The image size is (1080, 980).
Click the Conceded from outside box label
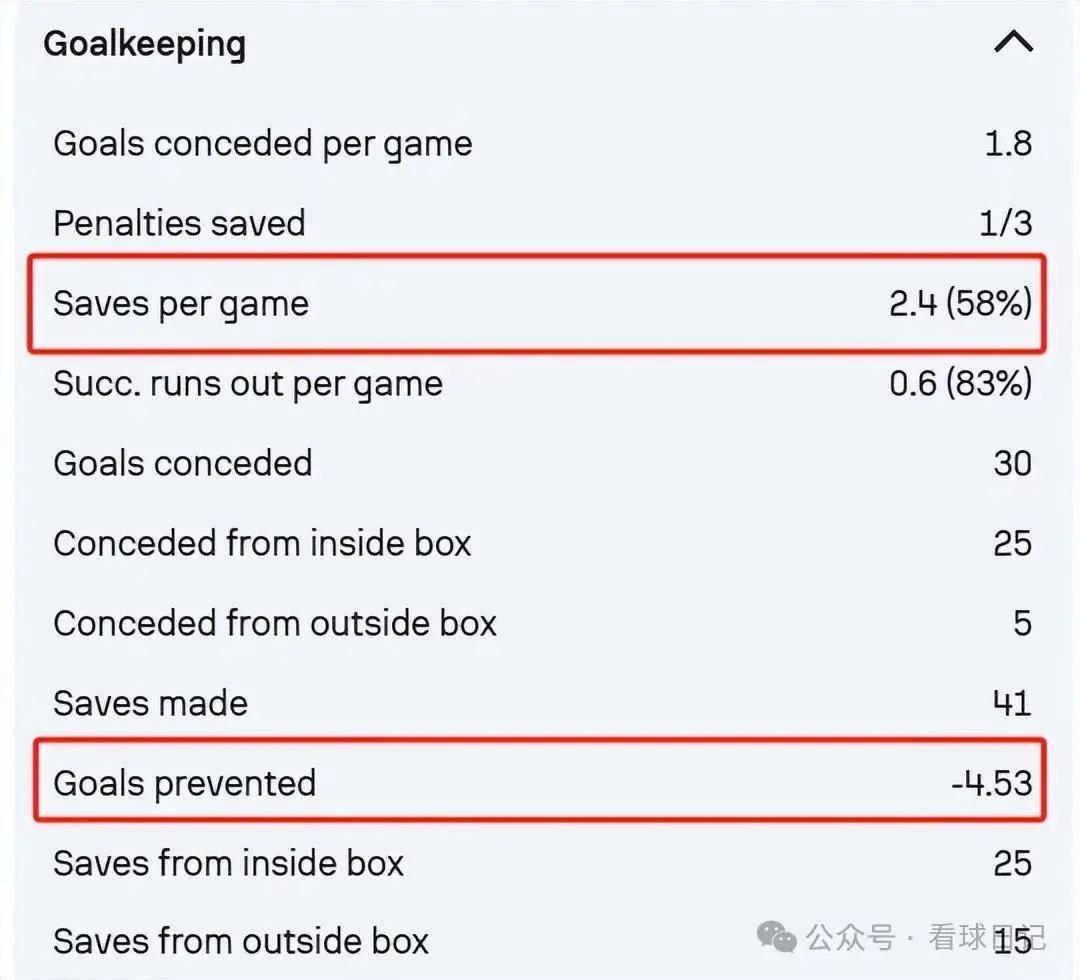point(275,623)
